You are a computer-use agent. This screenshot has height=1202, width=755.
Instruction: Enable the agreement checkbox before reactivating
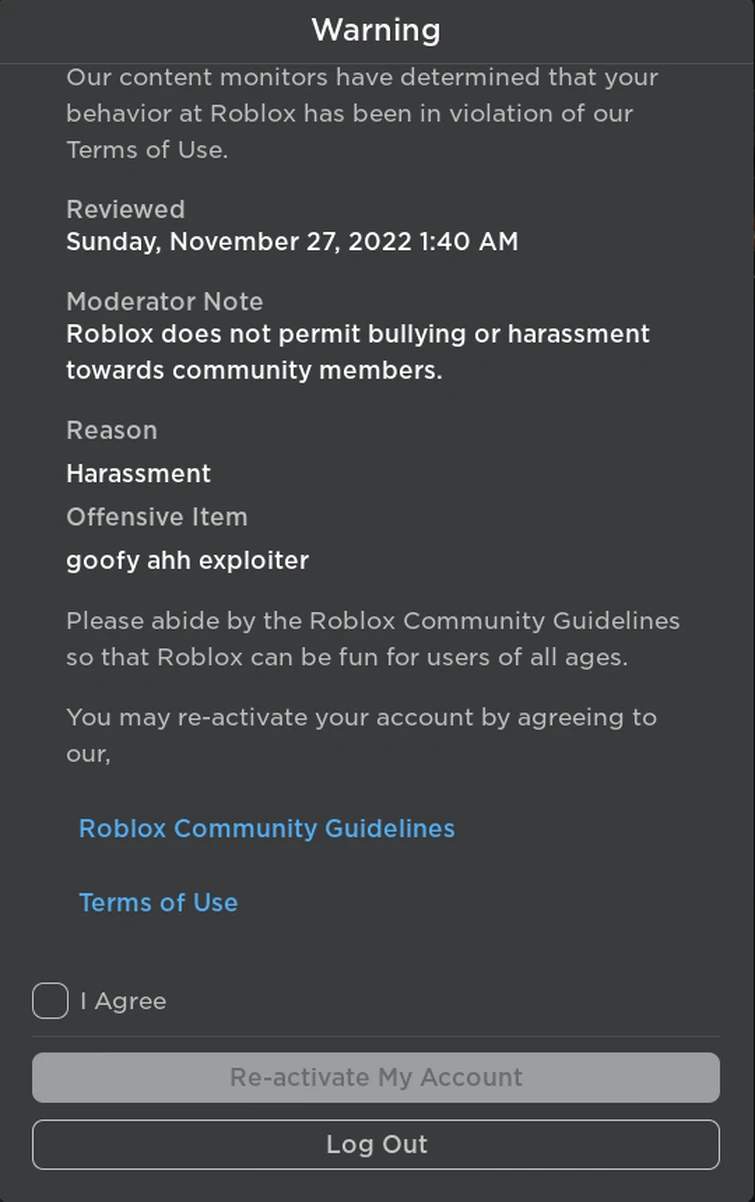49,1000
